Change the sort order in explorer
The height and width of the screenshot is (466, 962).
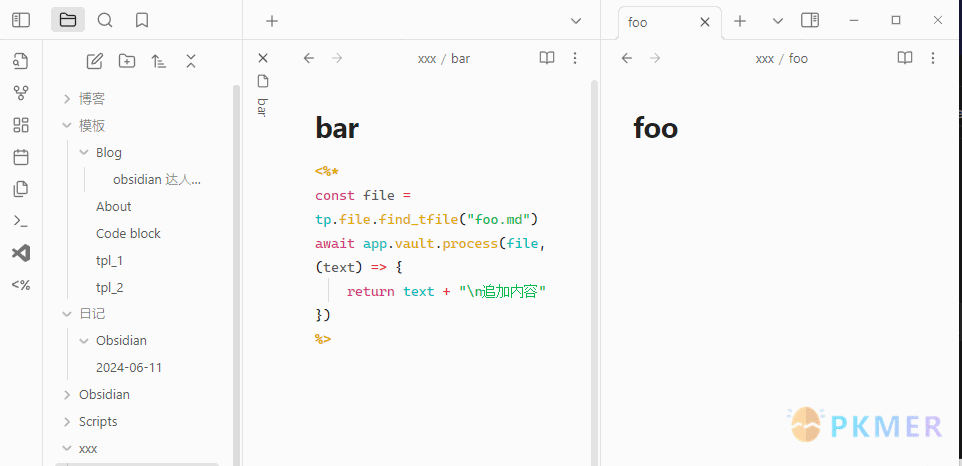pyautogui.click(x=159, y=61)
